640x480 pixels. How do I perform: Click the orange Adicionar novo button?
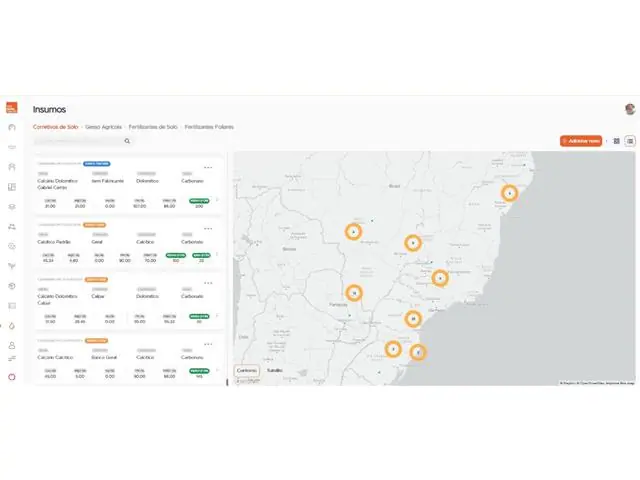pos(581,141)
